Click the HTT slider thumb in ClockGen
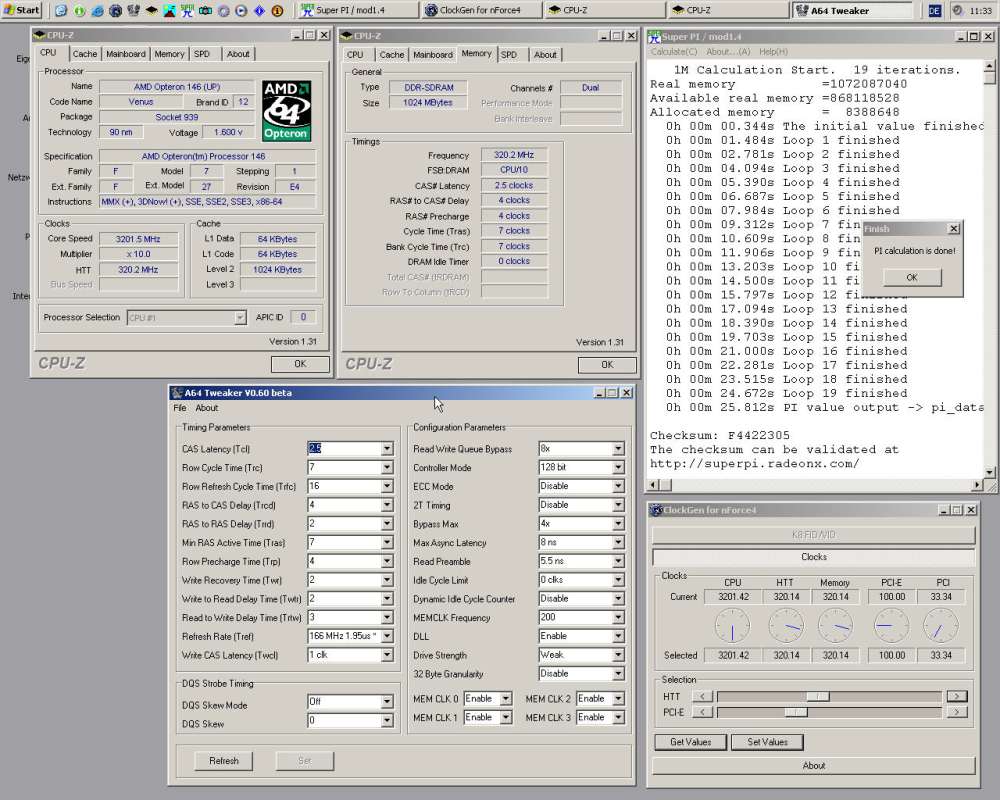This screenshot has height=800, width=1000. [818, 696]
